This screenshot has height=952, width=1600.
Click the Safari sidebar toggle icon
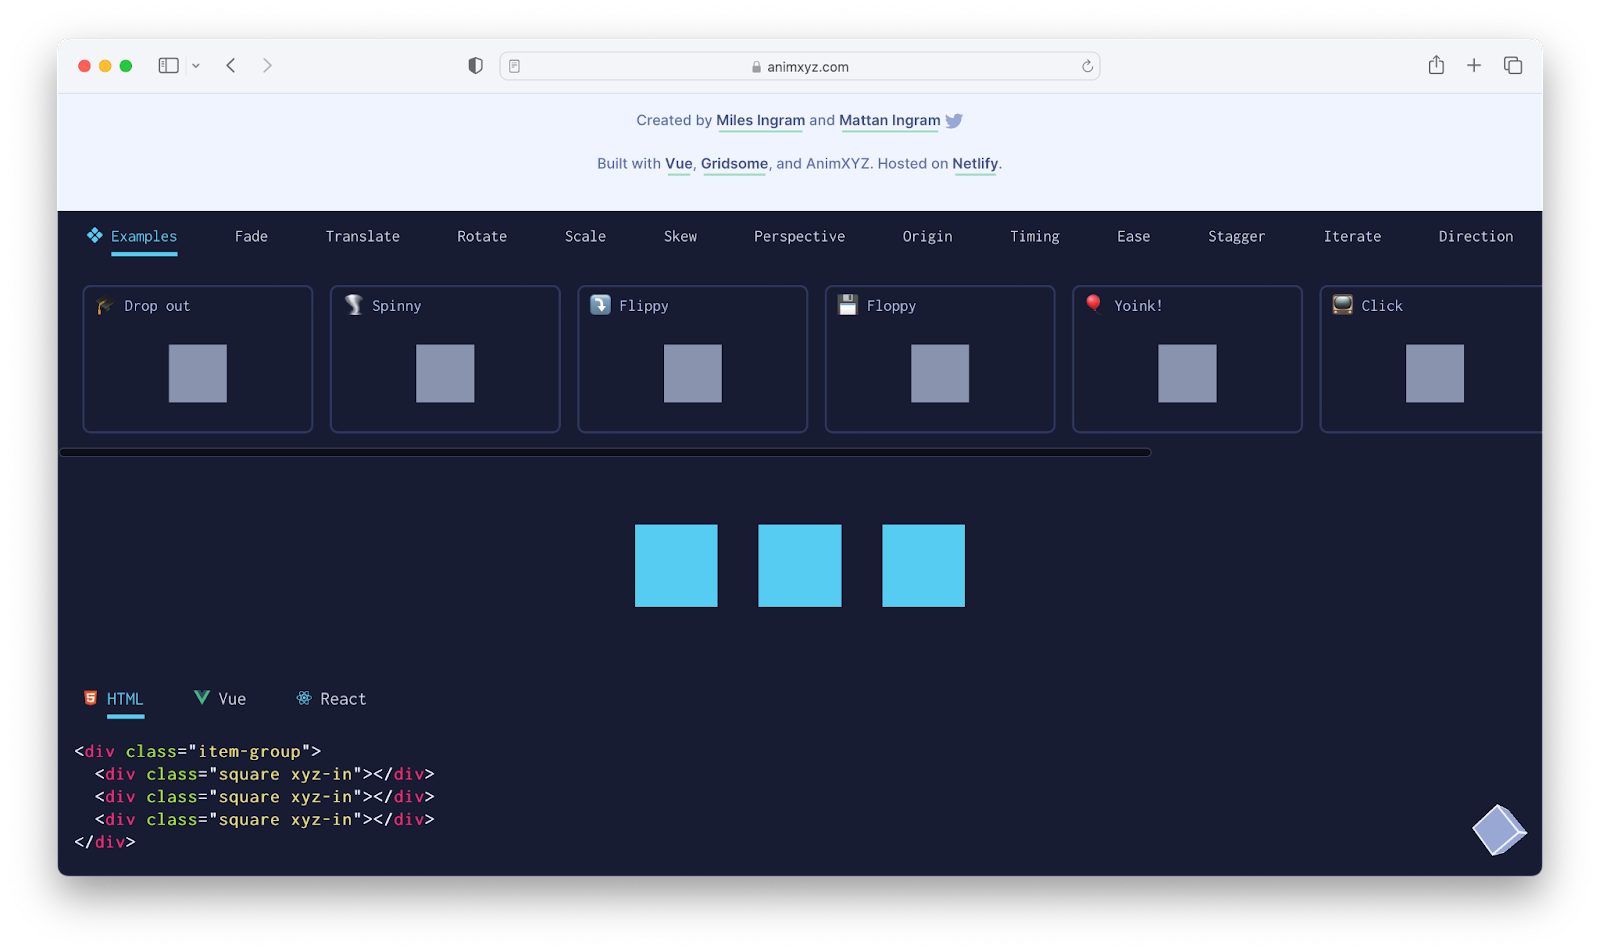(x=168, y=66)
